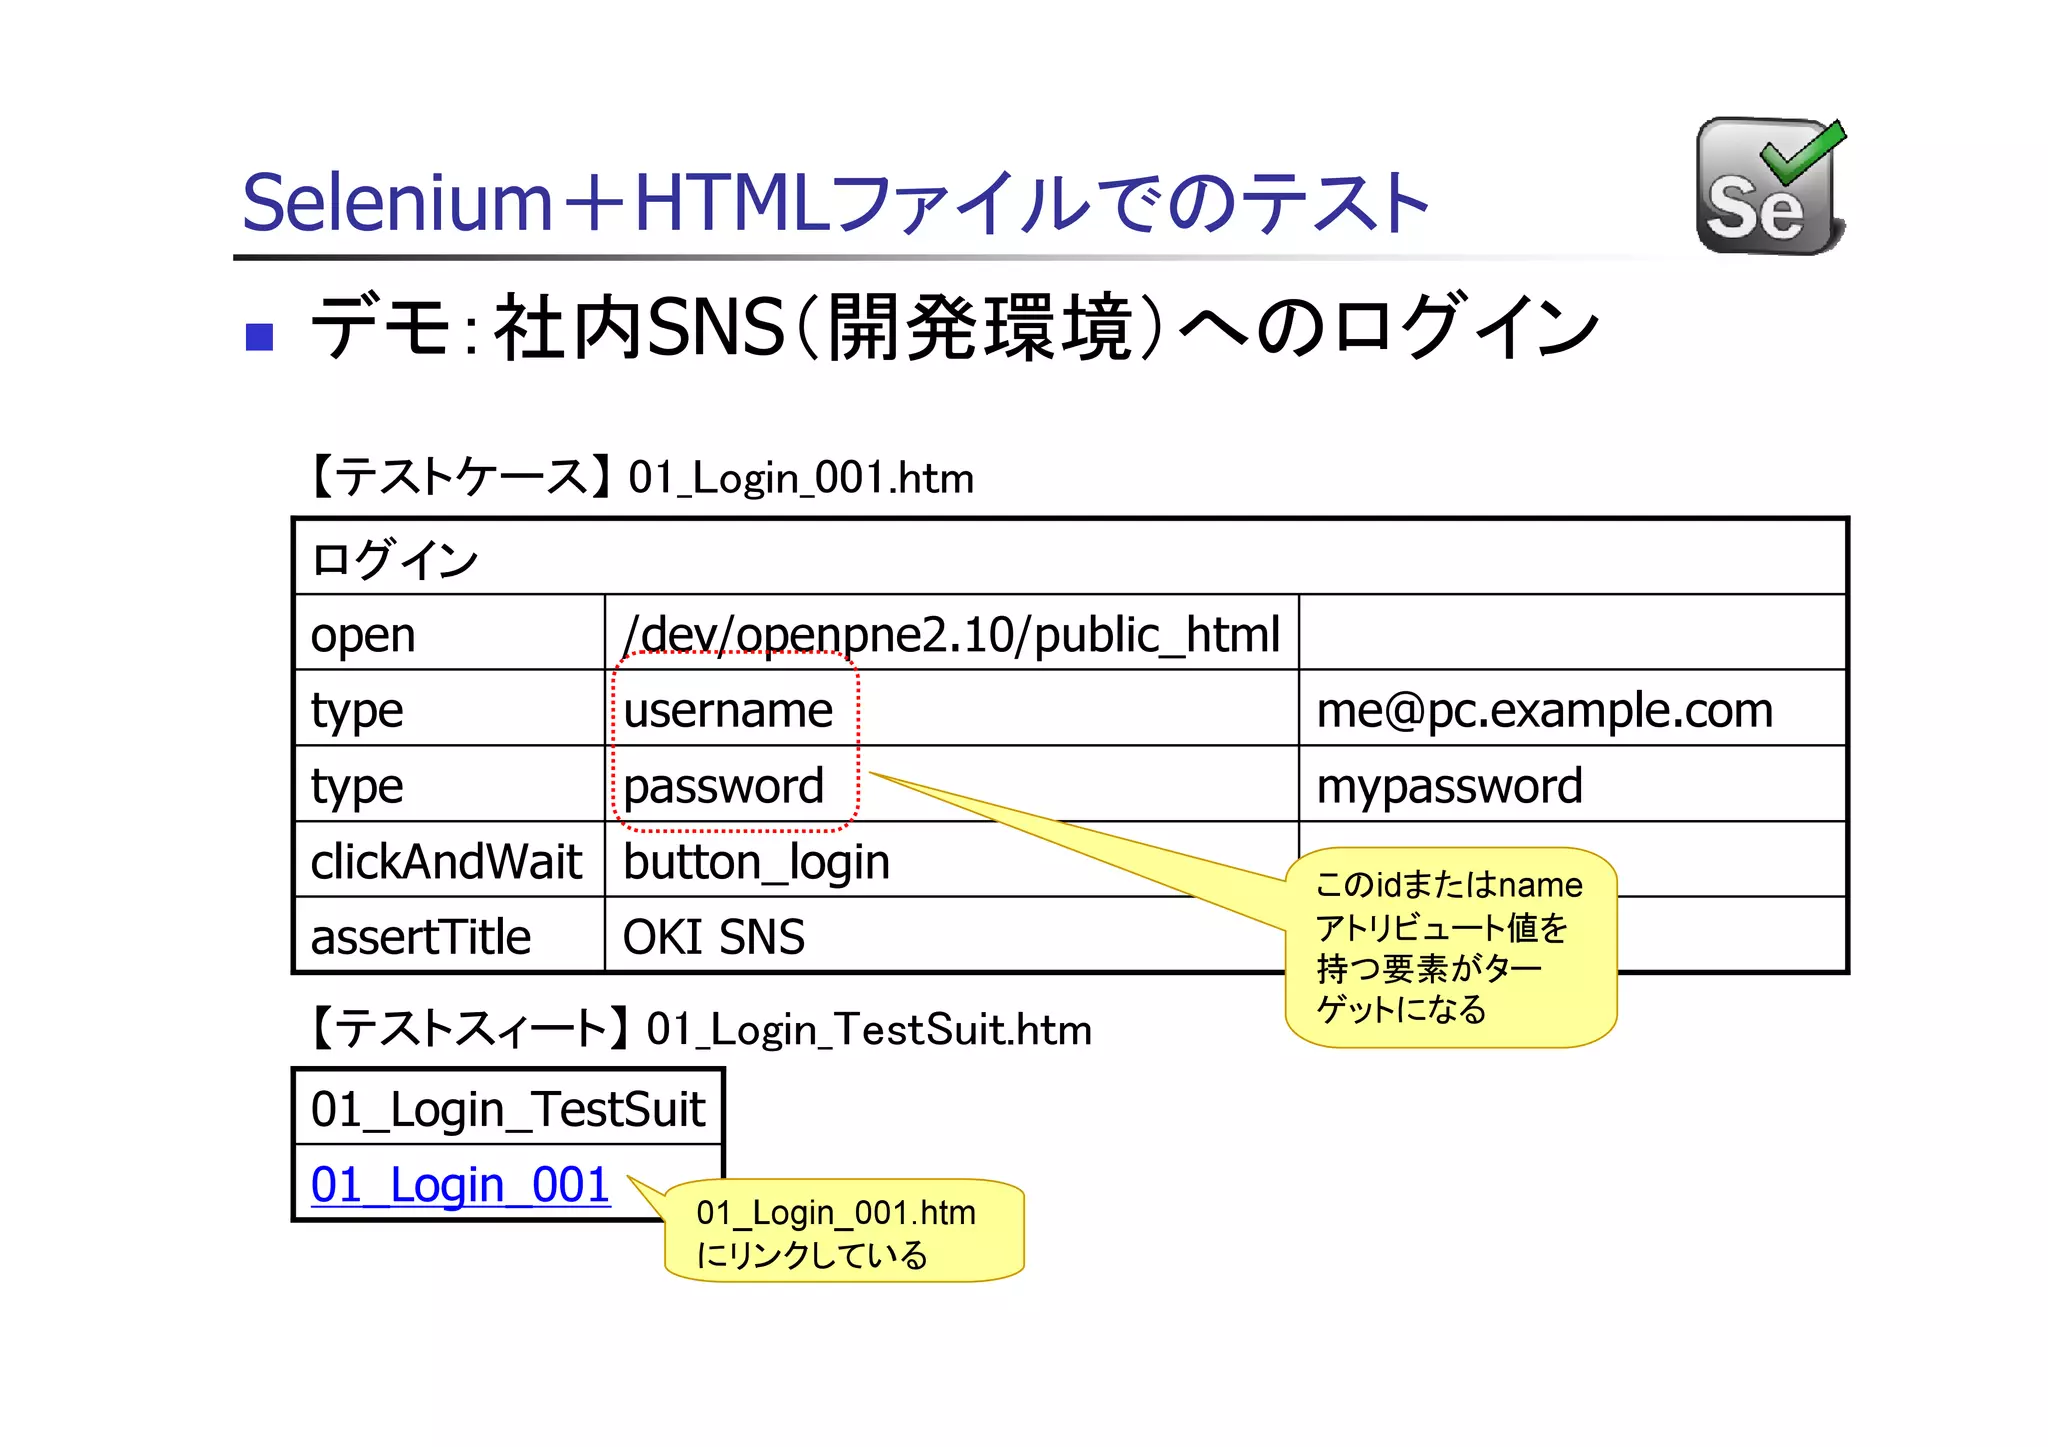The image size is (2048, 1447).
Task: Open the 01_Login_001 link
Action: [460, 1186]
